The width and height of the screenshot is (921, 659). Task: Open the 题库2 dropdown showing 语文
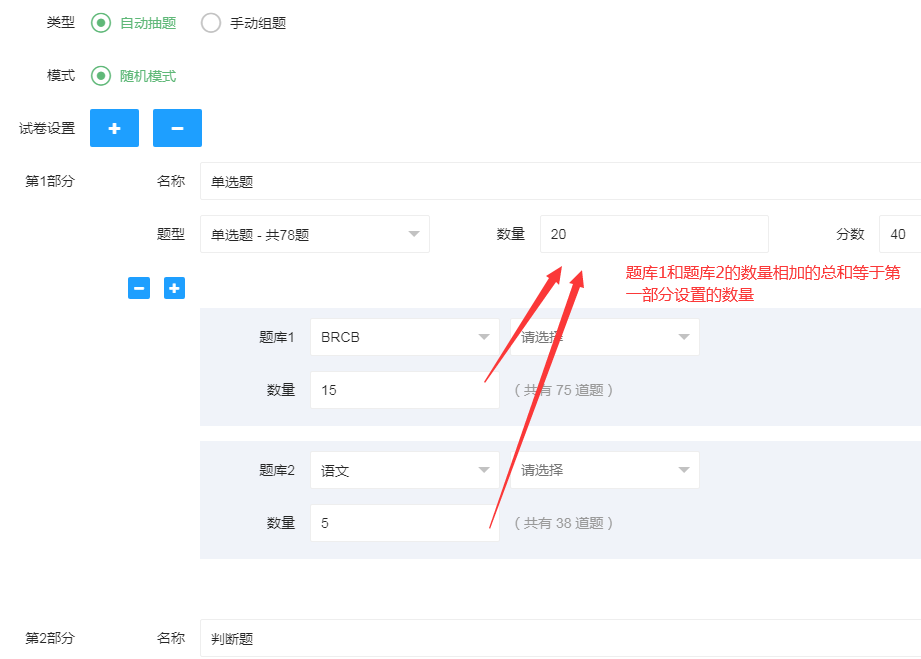point(404,470)
